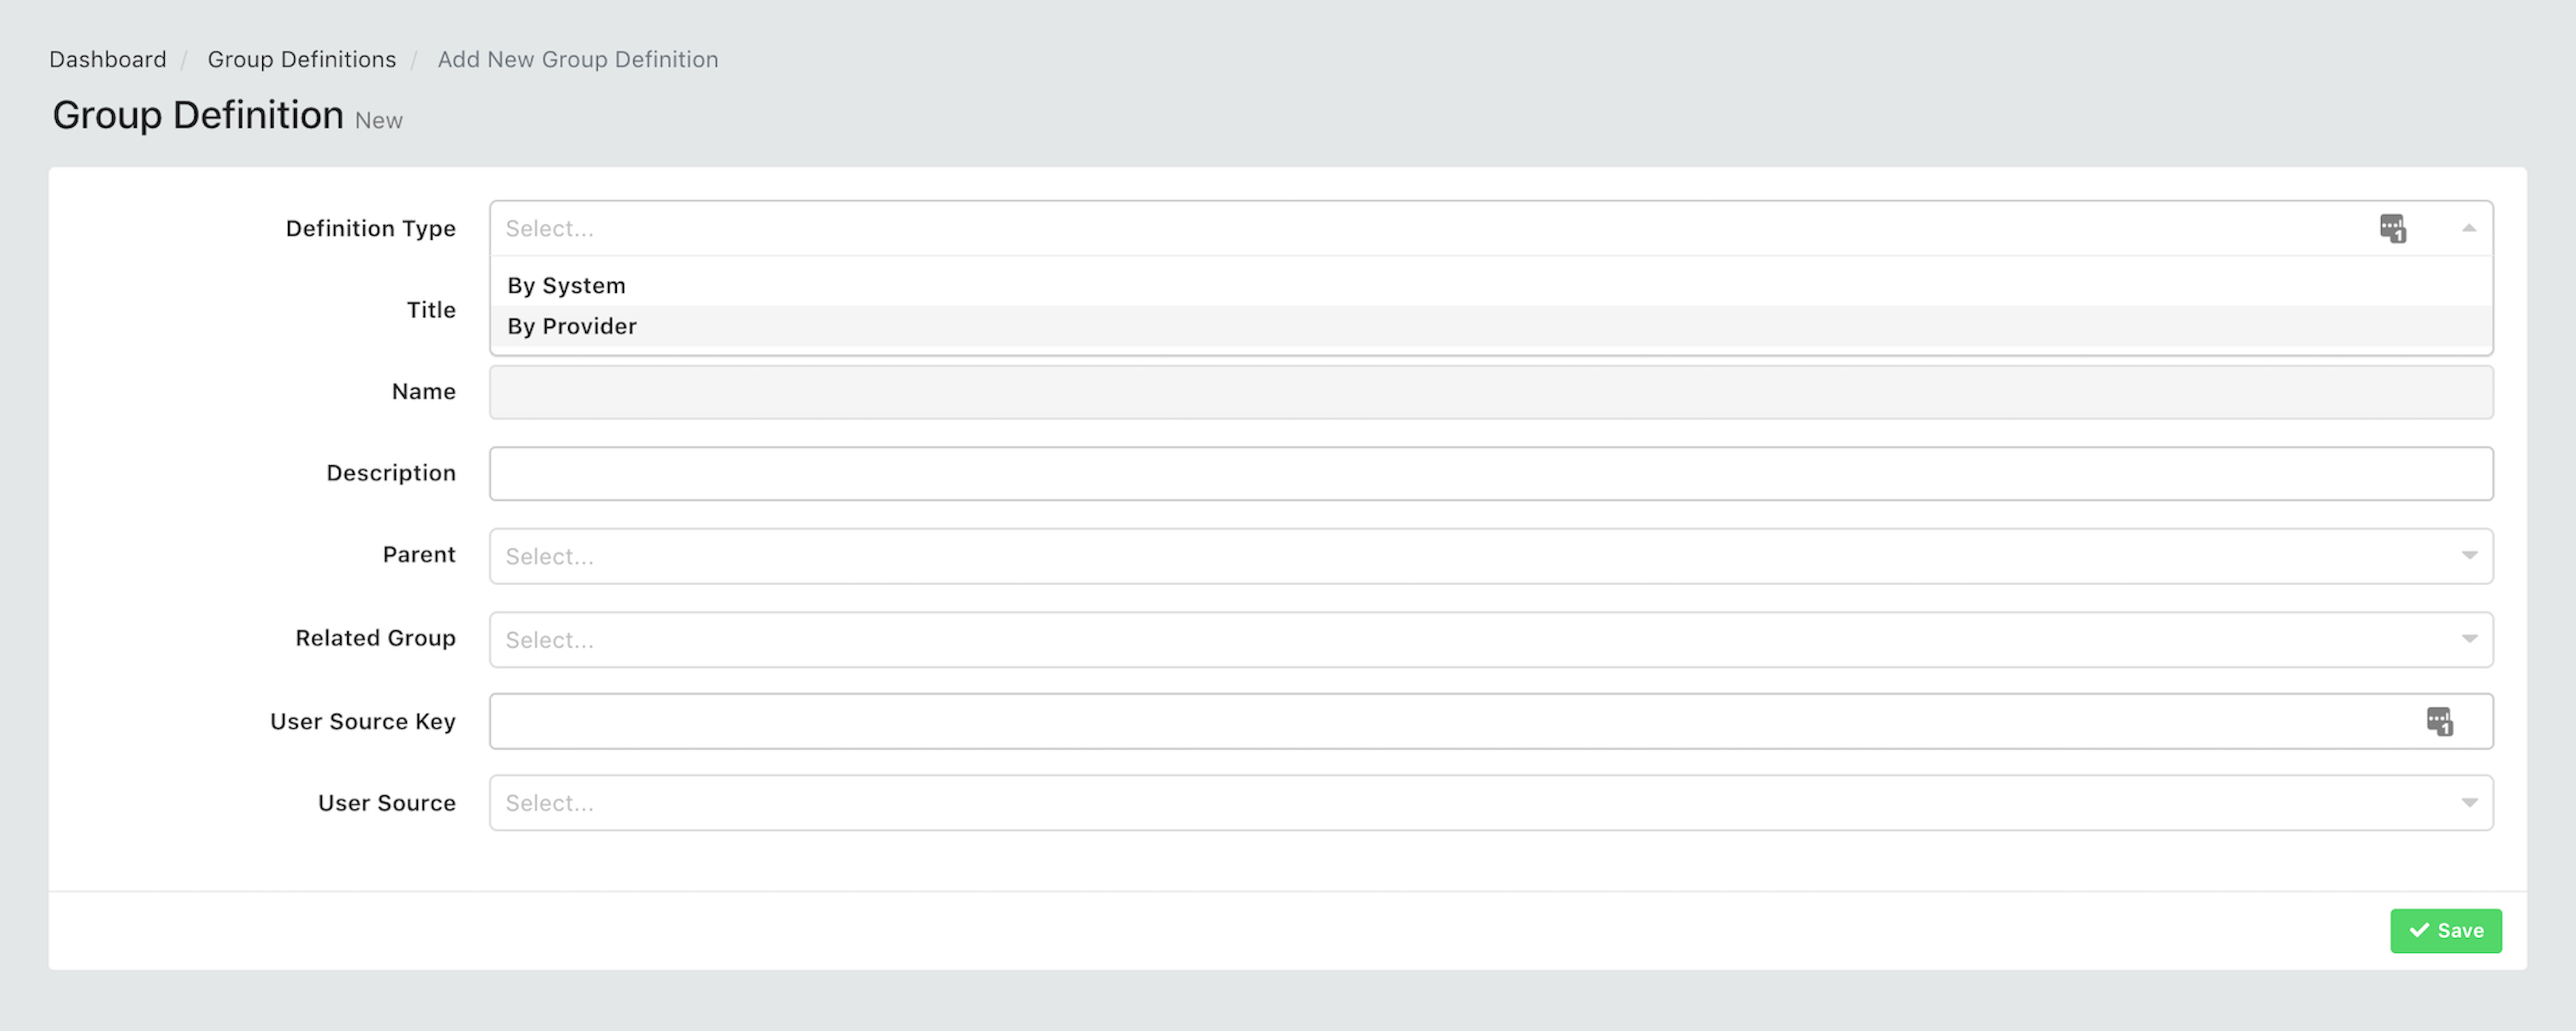Choose the By System option
This screenshot has height=1031, width=2576.
pos(566,286)
